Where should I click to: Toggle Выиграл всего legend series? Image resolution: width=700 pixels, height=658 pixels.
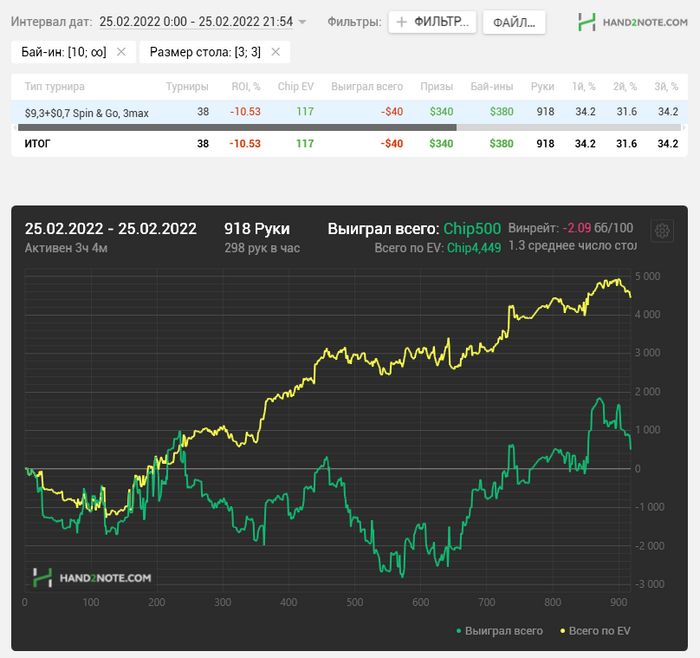pos(500,631)
